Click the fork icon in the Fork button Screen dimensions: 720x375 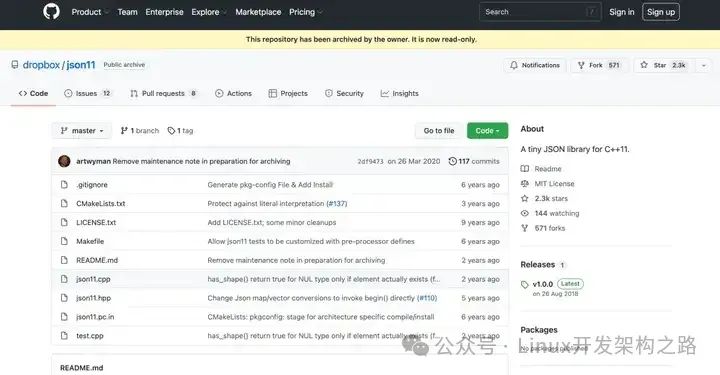point(581,65)
